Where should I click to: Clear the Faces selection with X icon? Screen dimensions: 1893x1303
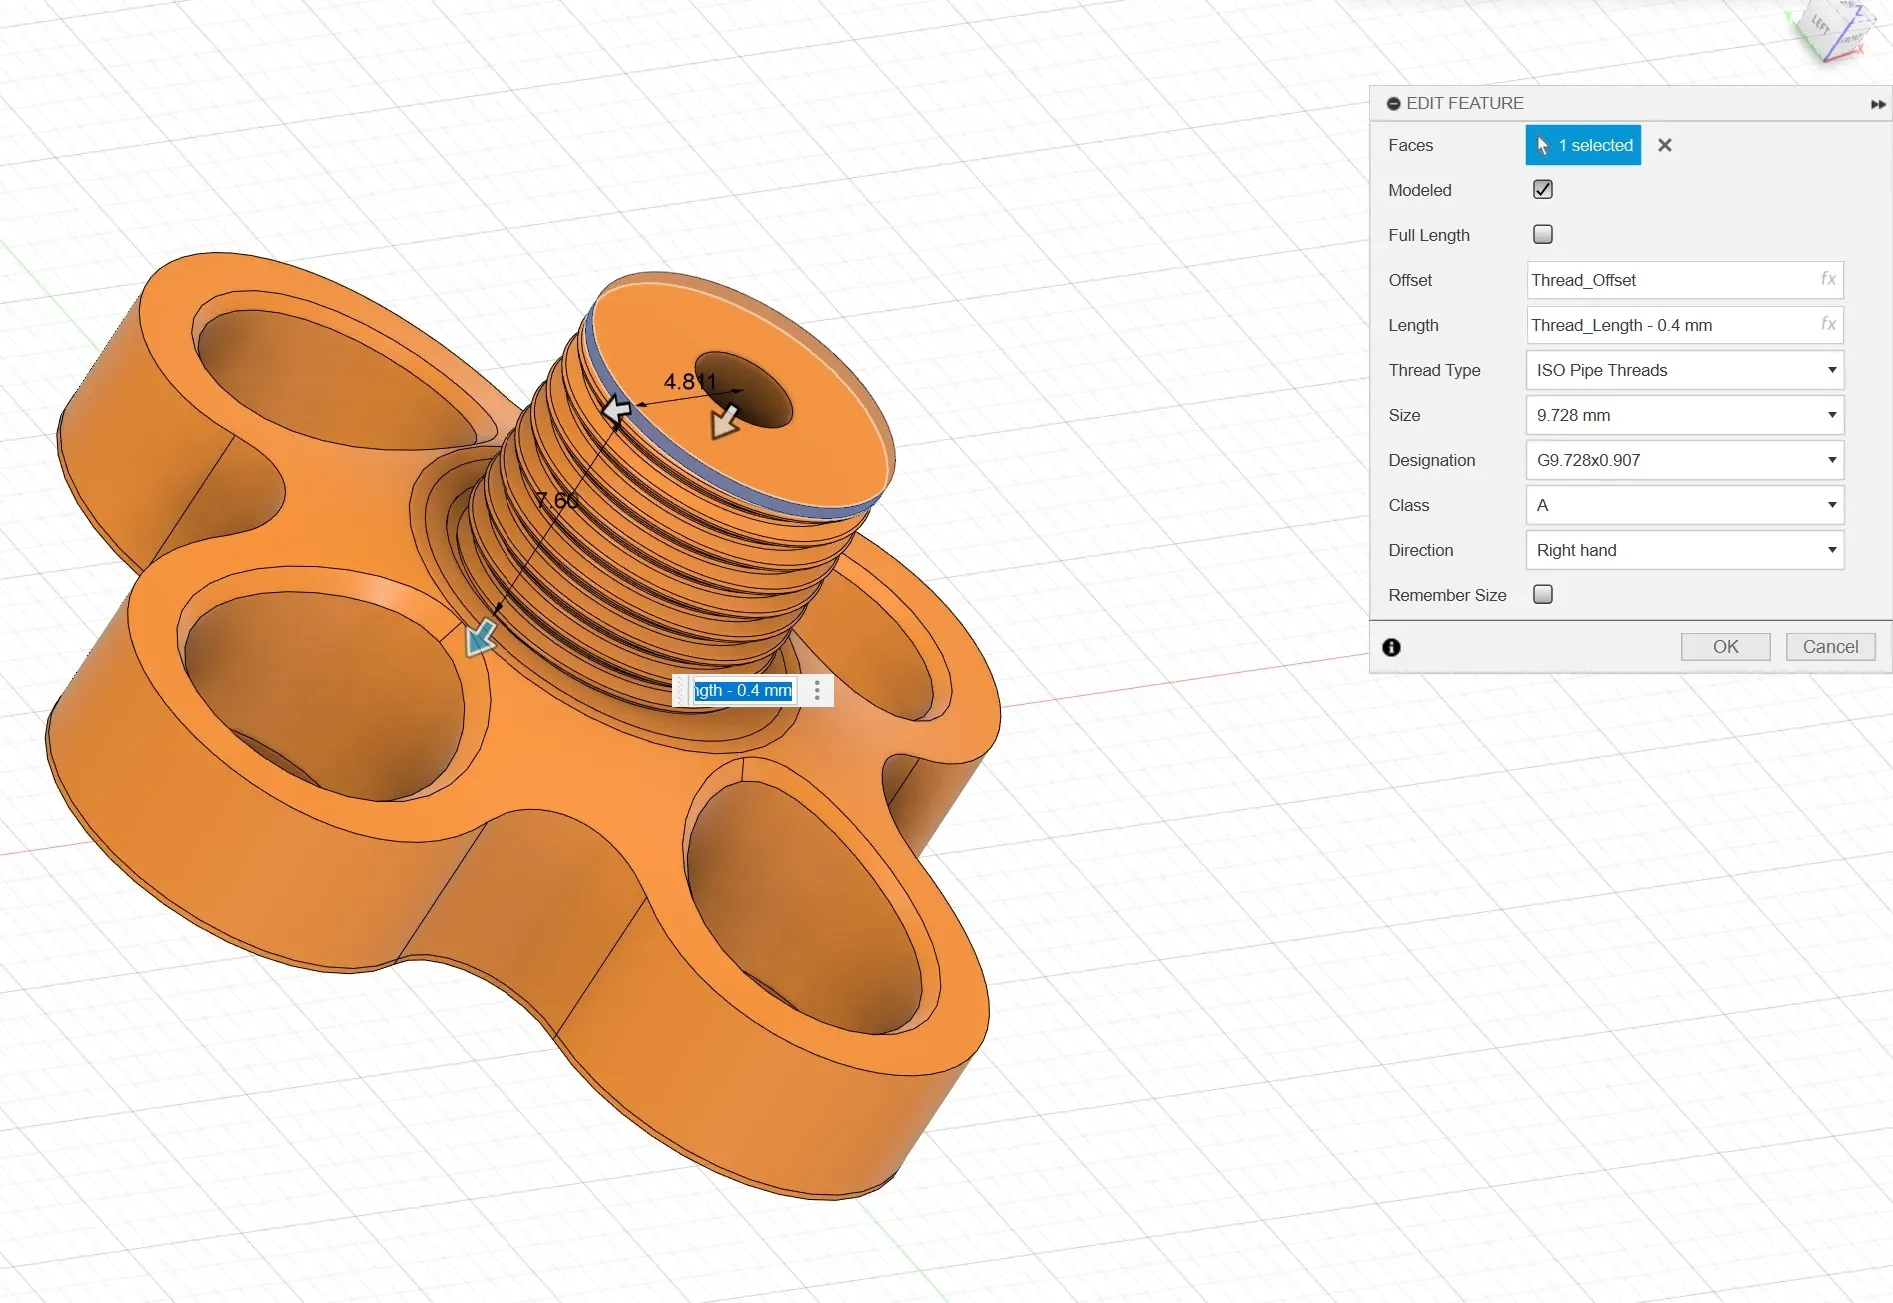coord(1664,145)
